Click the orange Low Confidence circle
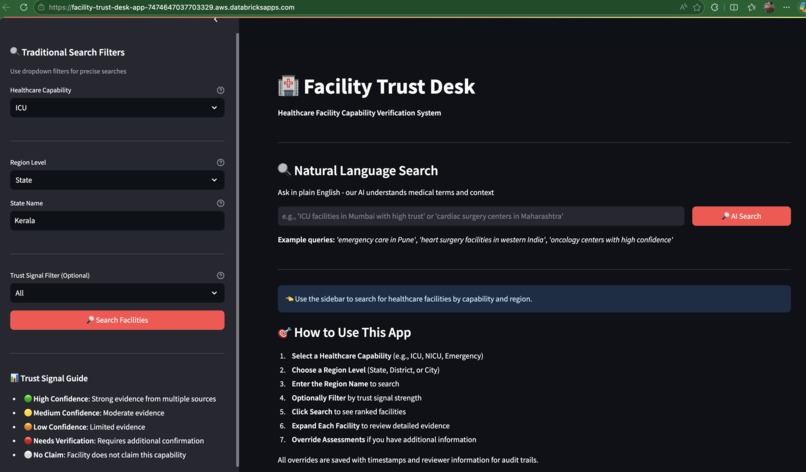 coord(28,426)
